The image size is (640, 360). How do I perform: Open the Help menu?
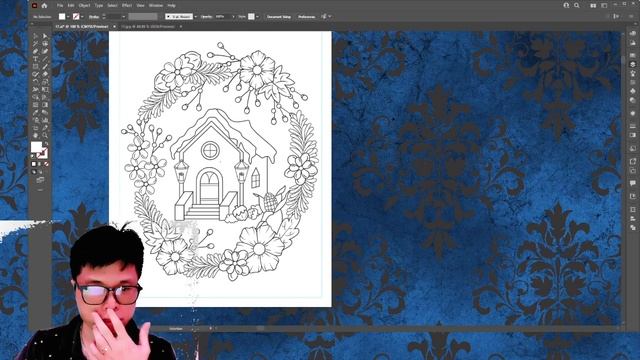pos(171,5)
